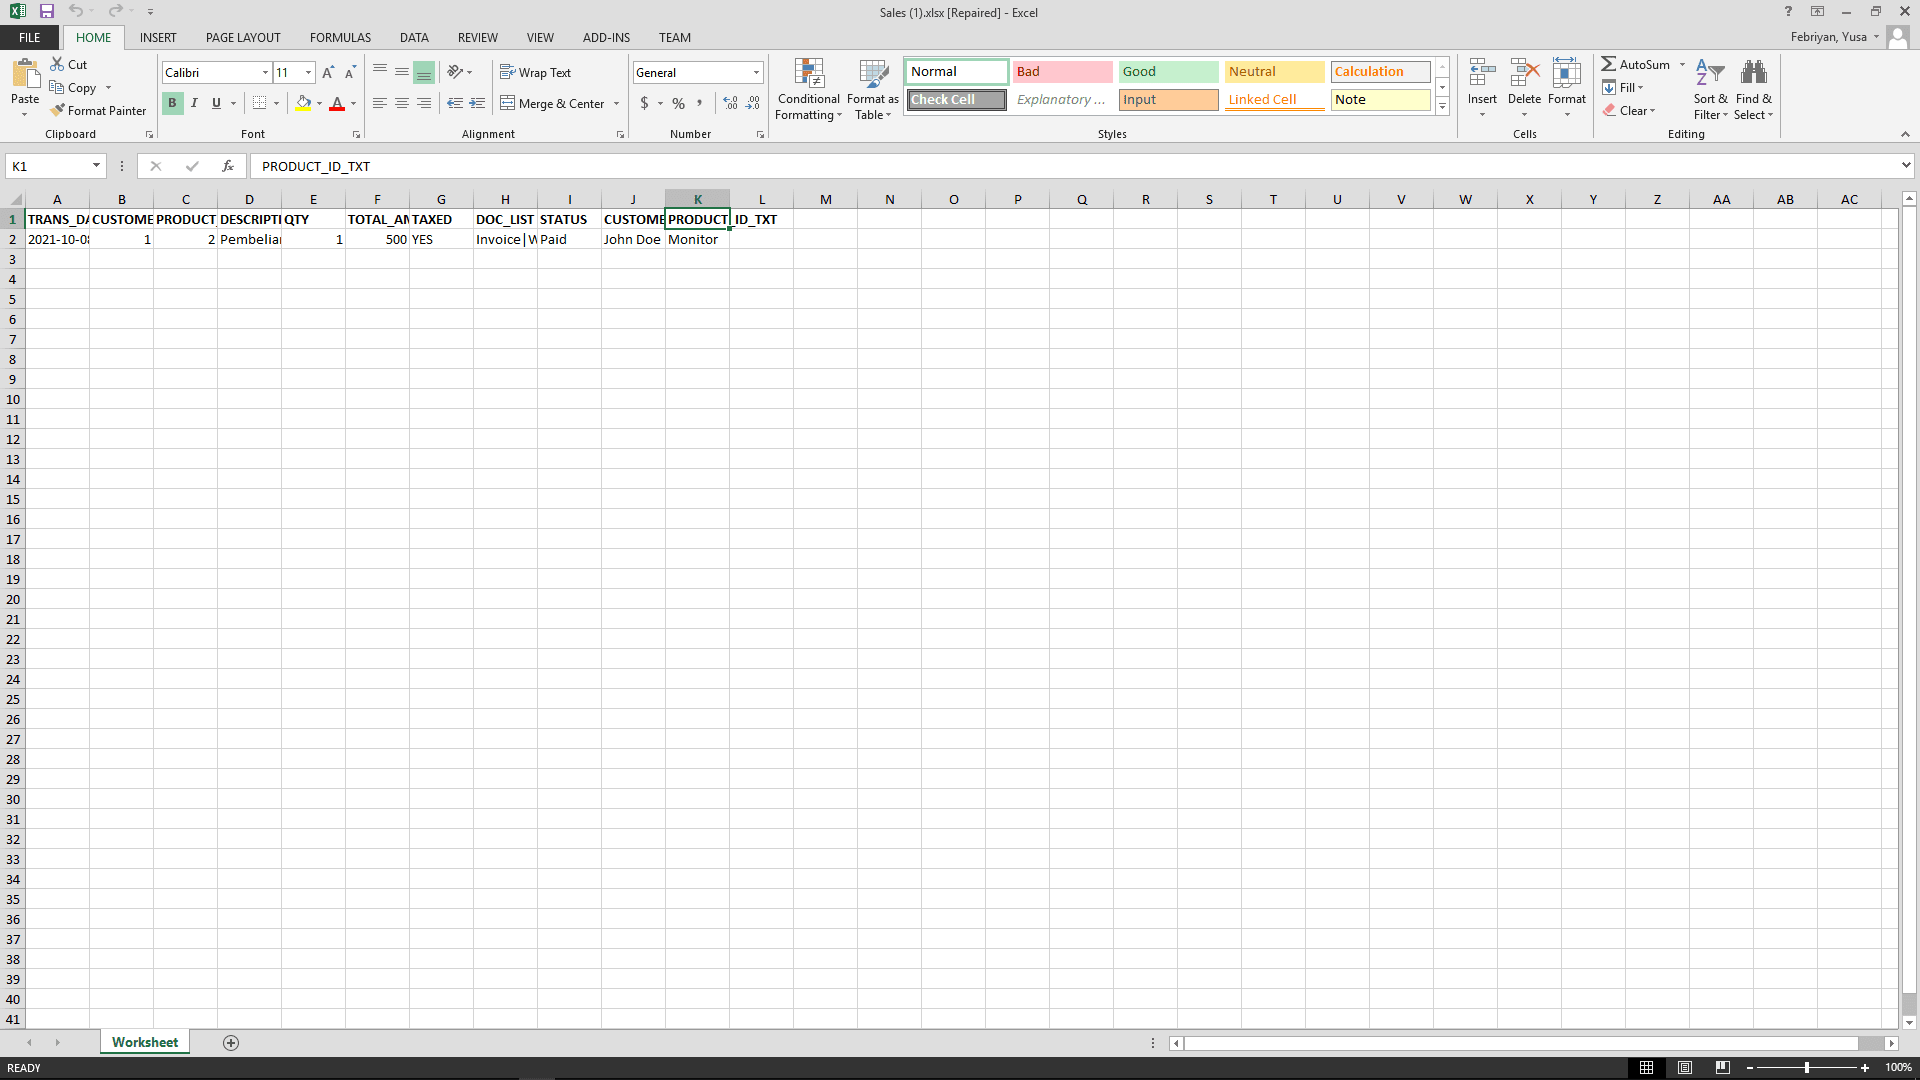
Task: Click the Conditional Formatting icon
Action: pos(809,74)
